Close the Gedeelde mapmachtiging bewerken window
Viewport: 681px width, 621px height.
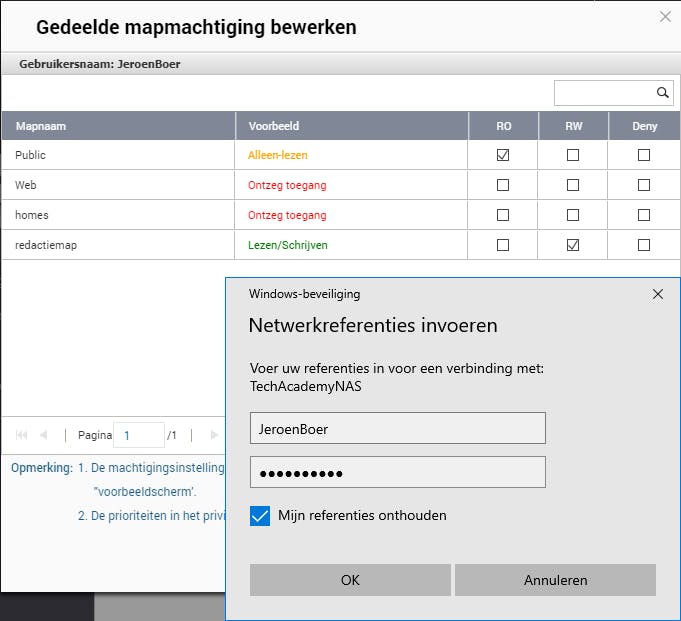point(666,16)
